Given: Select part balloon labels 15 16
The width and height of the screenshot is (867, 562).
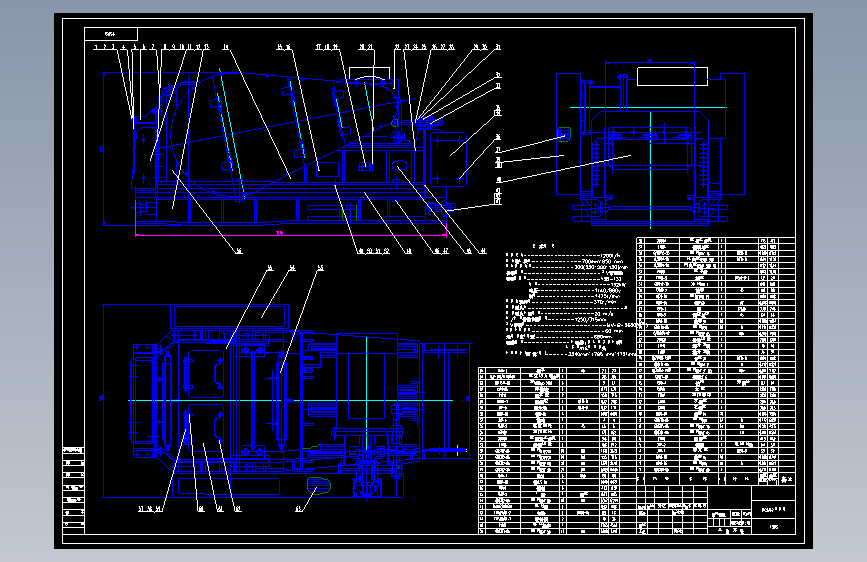Looking at the screenshot, I should [284, 47].
